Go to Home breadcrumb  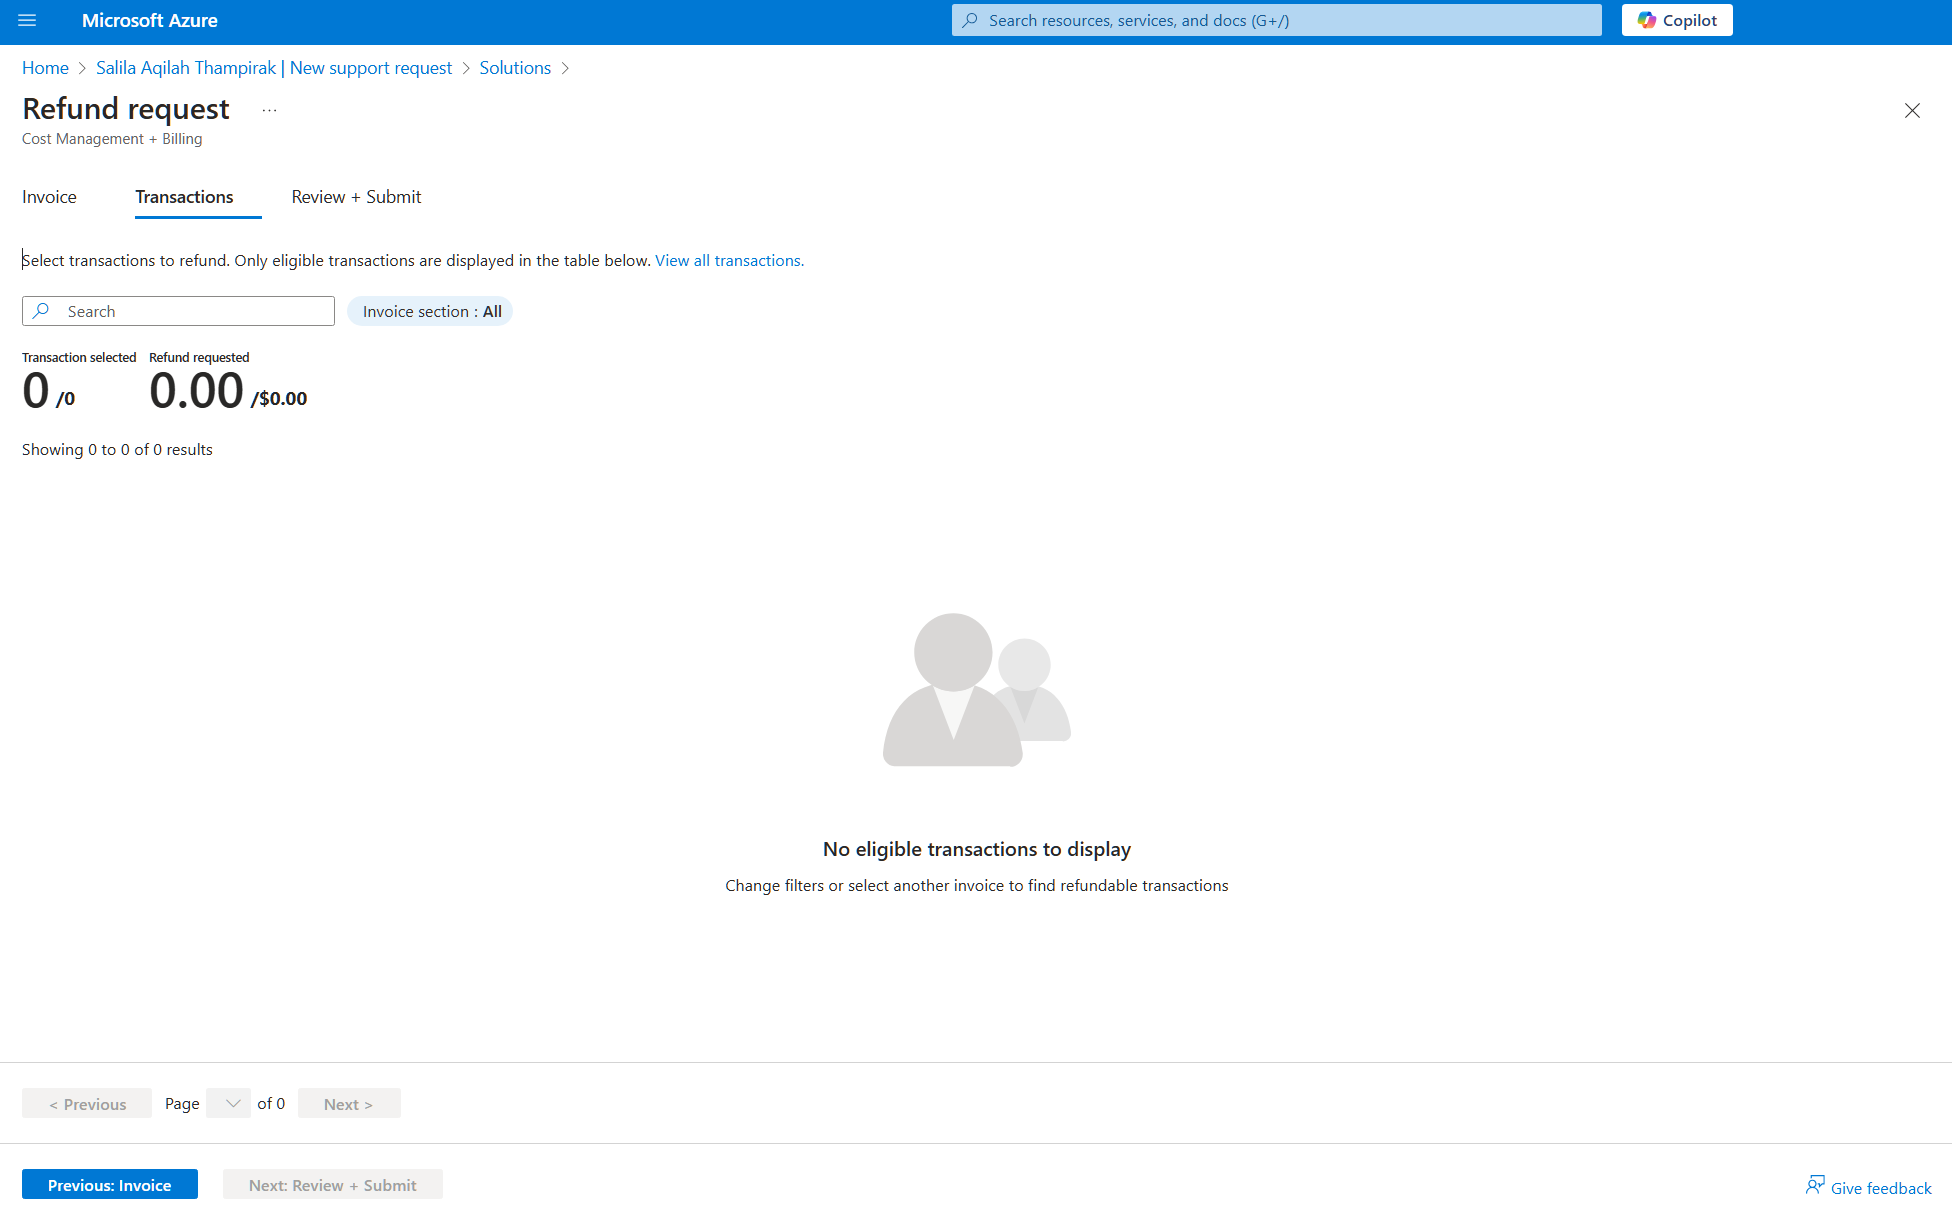click(x=45, y=68)
